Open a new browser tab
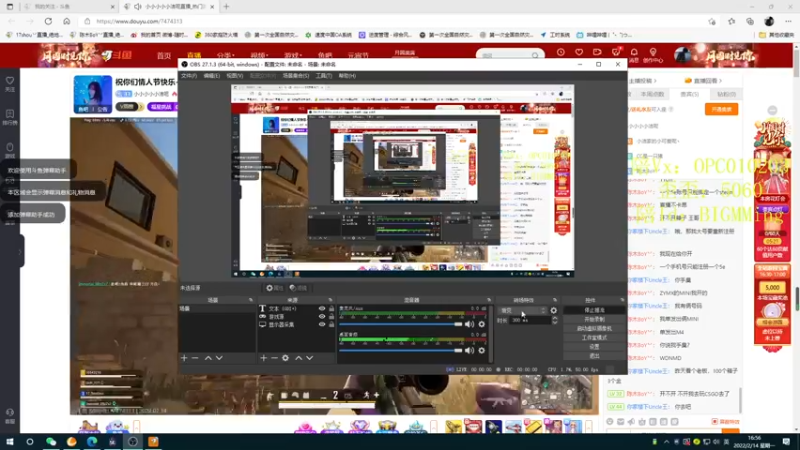This screenshot has width=800, height=450. [227, 7]
